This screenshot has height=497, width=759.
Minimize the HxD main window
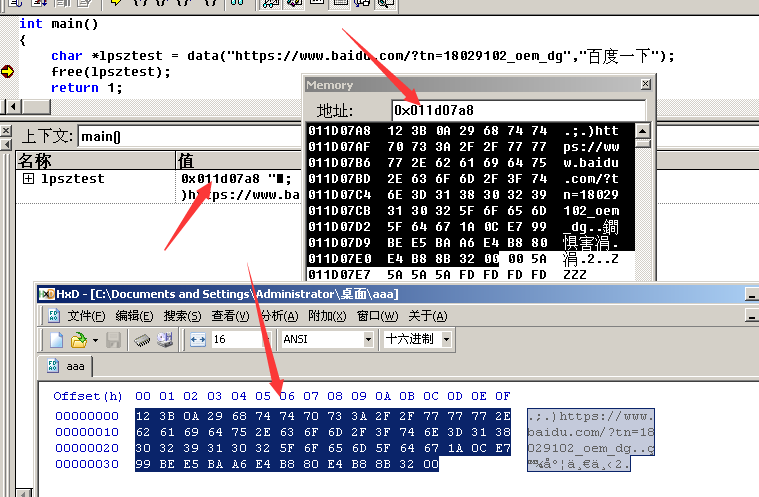pos(751,294)
